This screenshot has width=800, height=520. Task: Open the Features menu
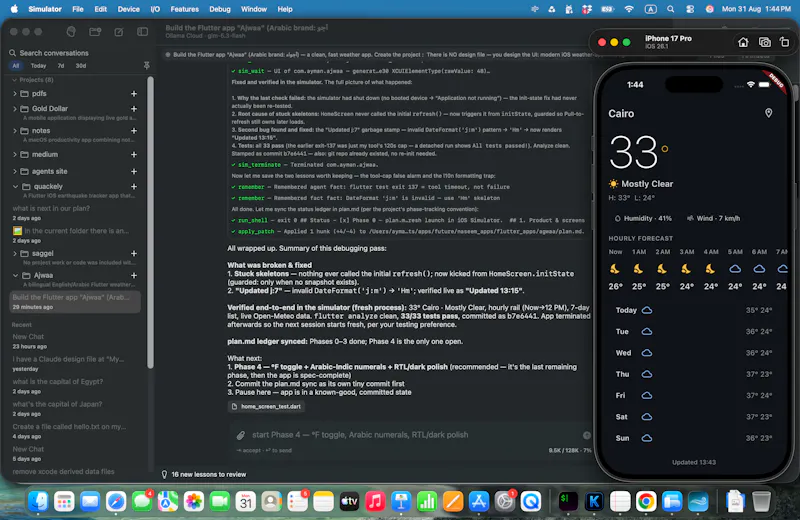click(x=184, y=9)
